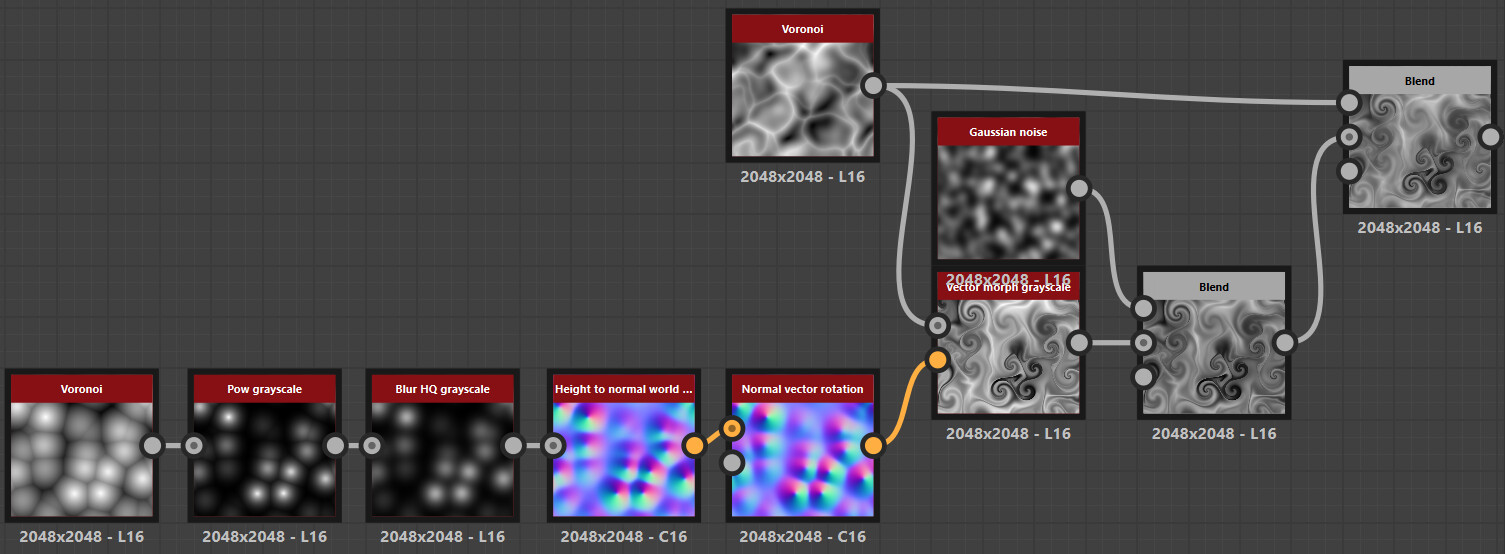
Task: Select the upper-right Blend node thumbnail
Action: pos(1420,150)
